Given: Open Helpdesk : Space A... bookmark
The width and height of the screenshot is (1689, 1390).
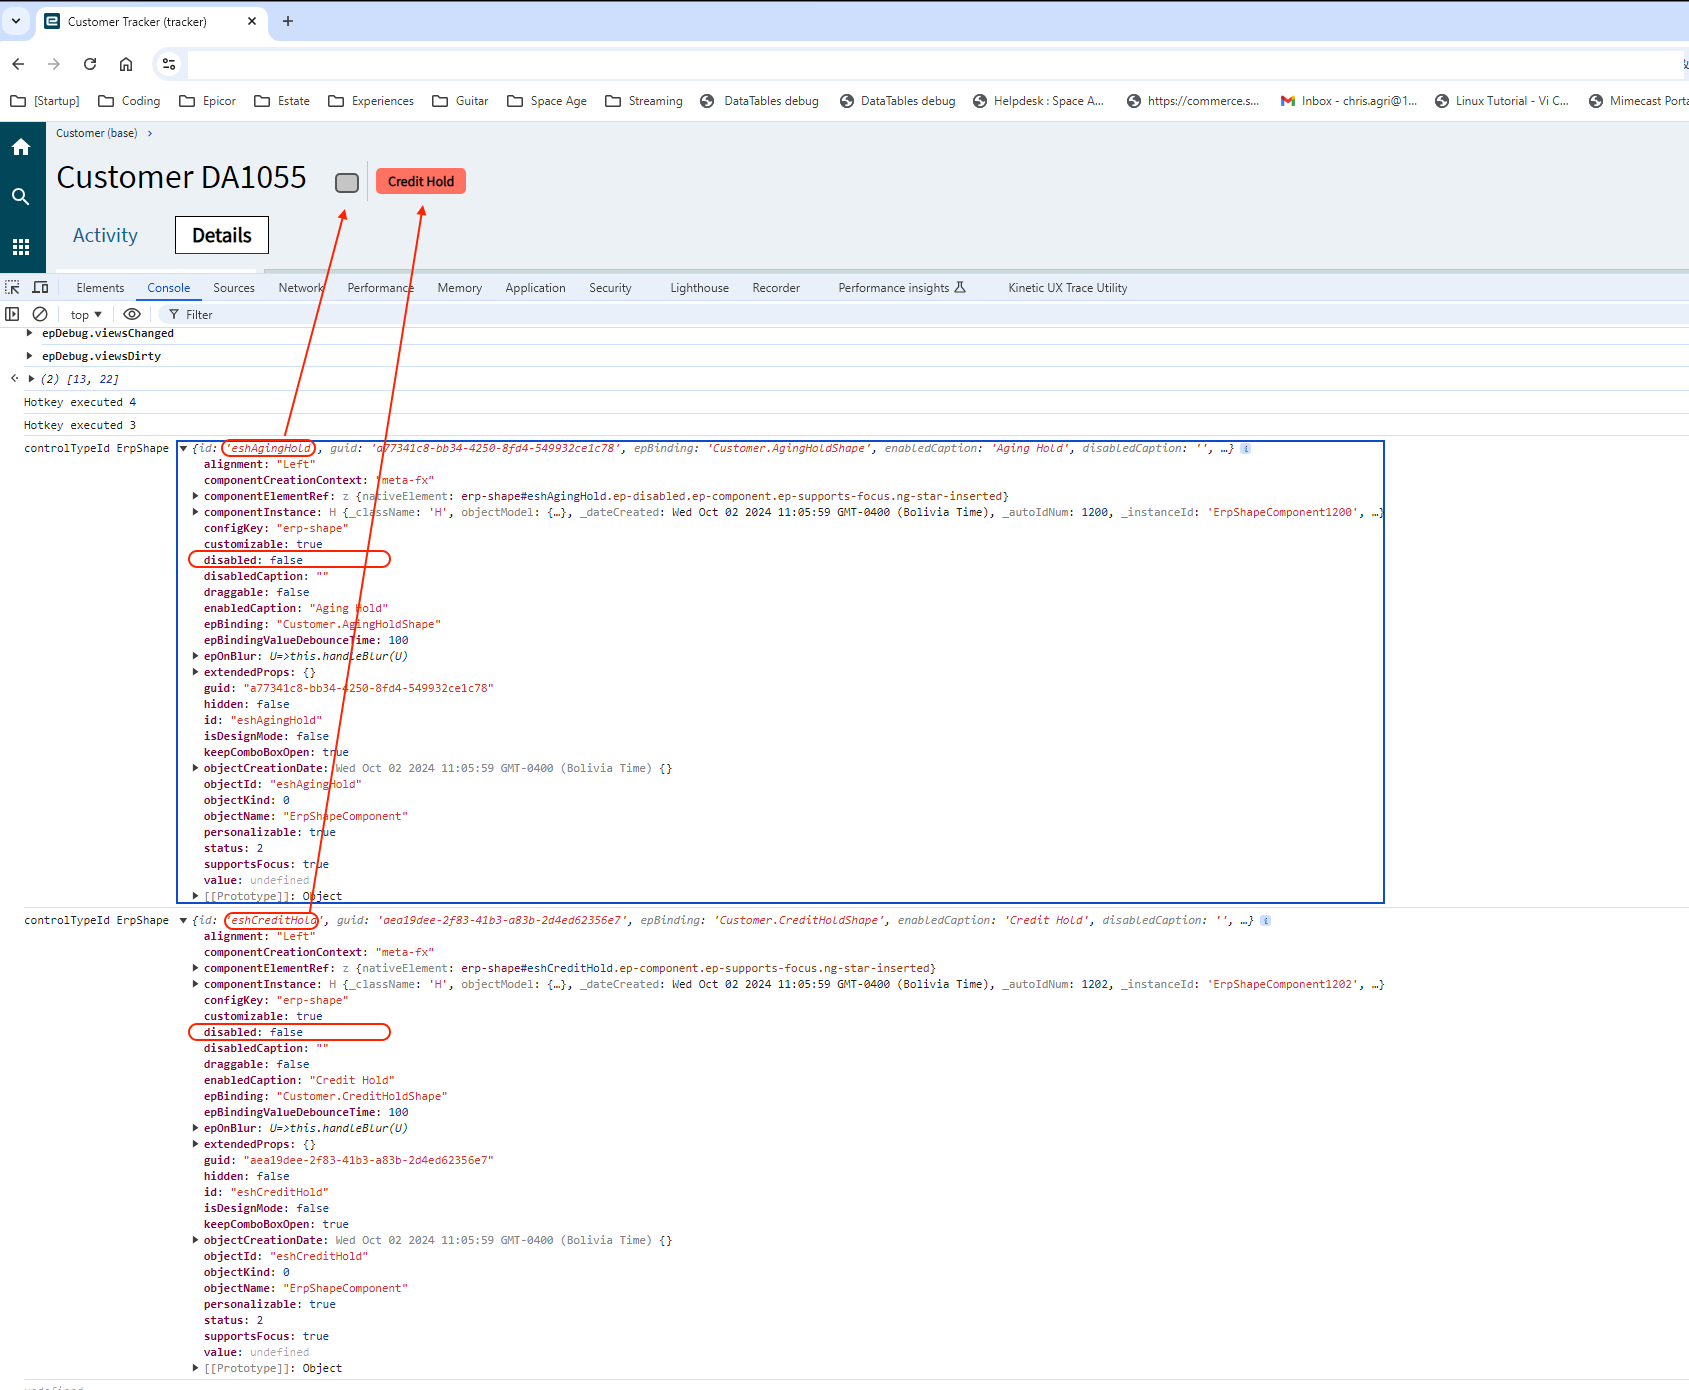Looking at the screenshot, I should pos(1038,101).
